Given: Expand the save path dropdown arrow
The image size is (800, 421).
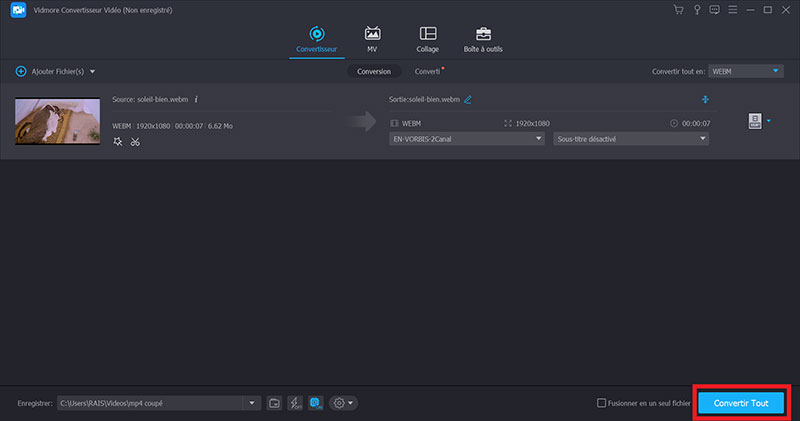Looking at the screenshot, I should pos(252,403).
